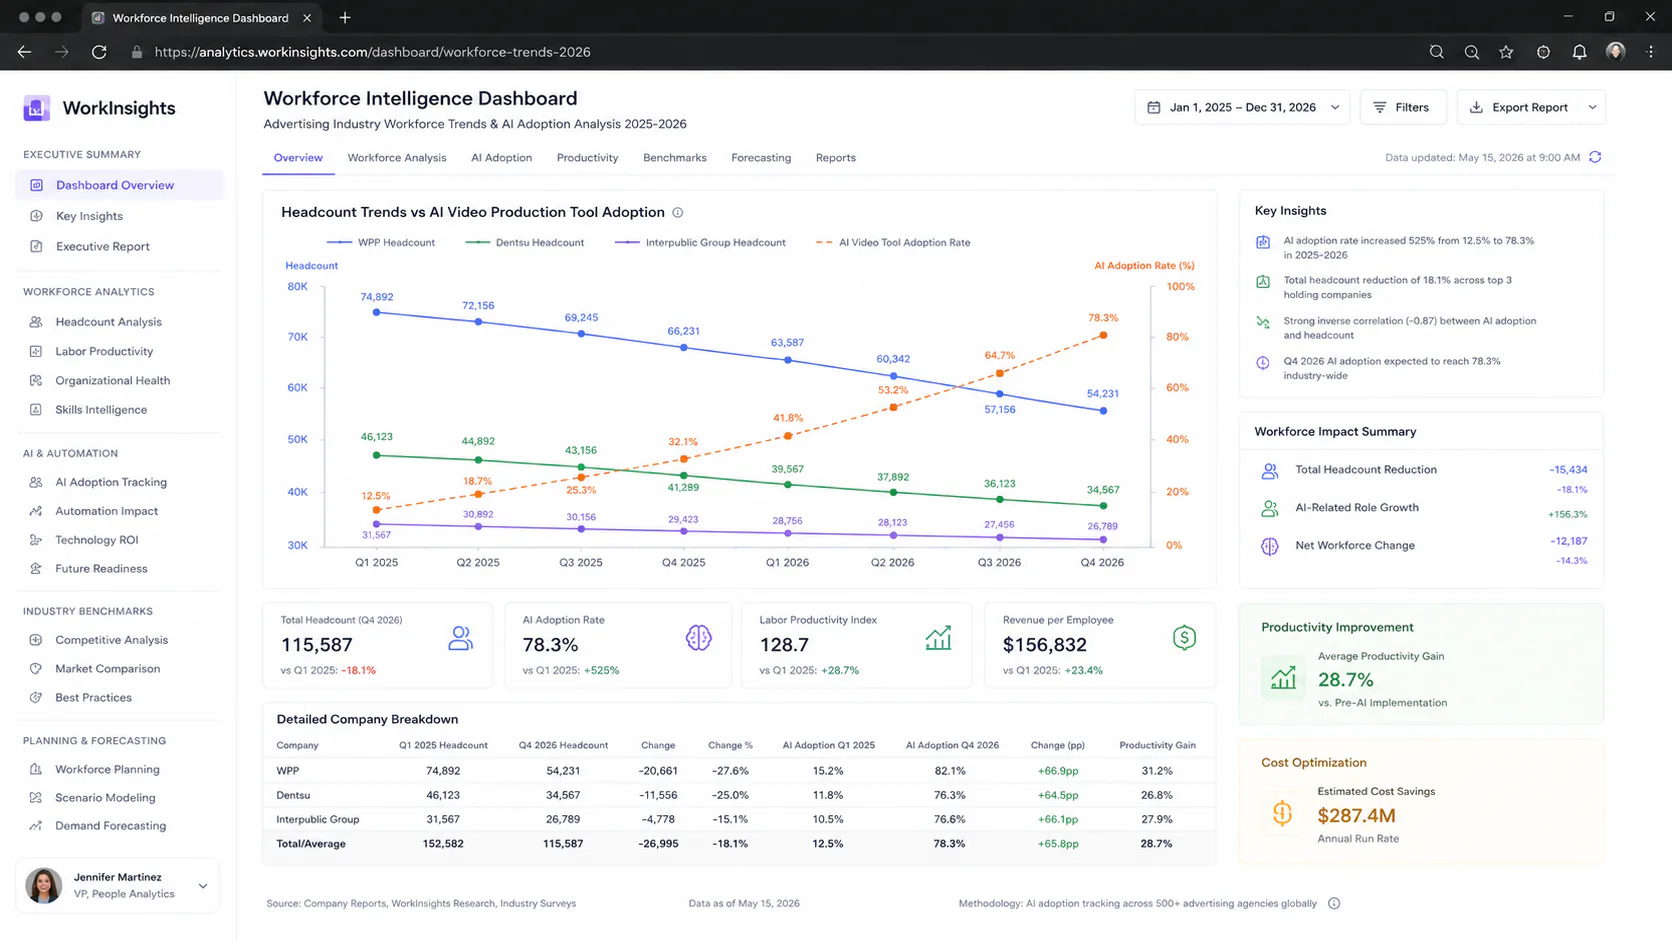The height and width of the screenshot is (941, 1672).
Task: Switch to the Workforce Analysis tab
Action: point(397,158)
